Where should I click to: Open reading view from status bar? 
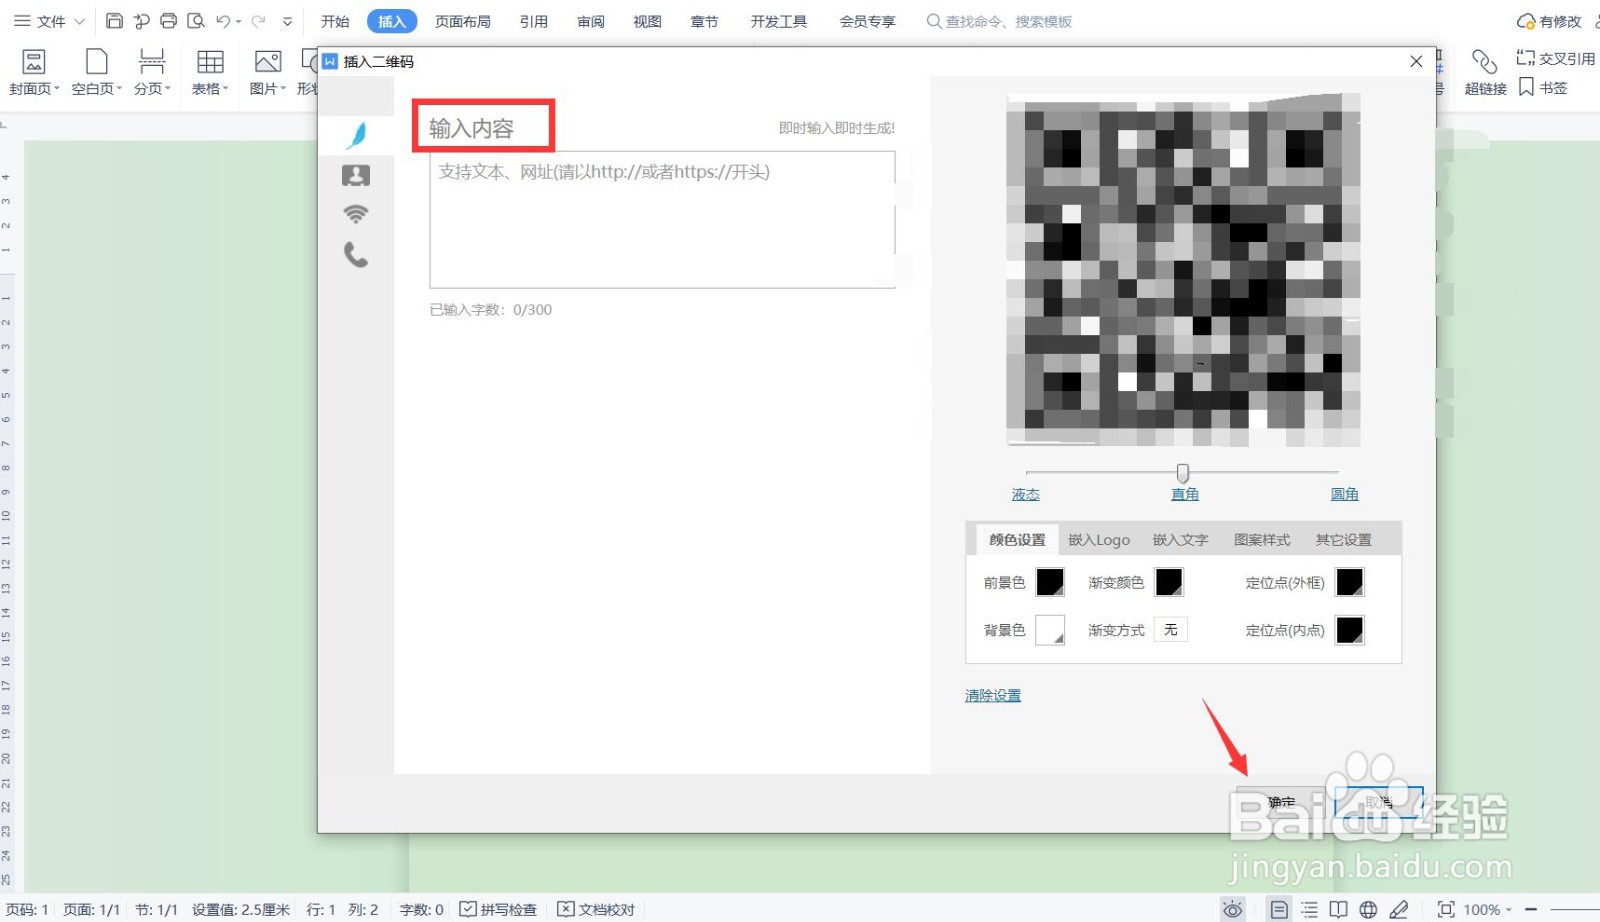click(x=1338, y=909)
